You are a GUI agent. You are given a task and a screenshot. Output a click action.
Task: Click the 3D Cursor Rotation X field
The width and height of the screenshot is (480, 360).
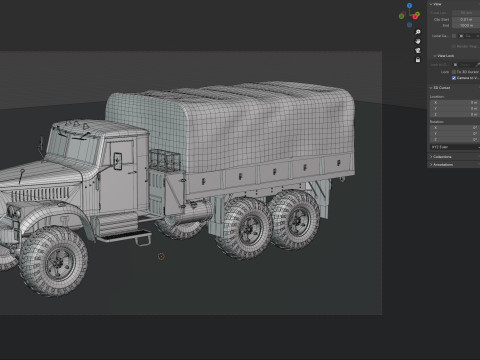[455, 128]
